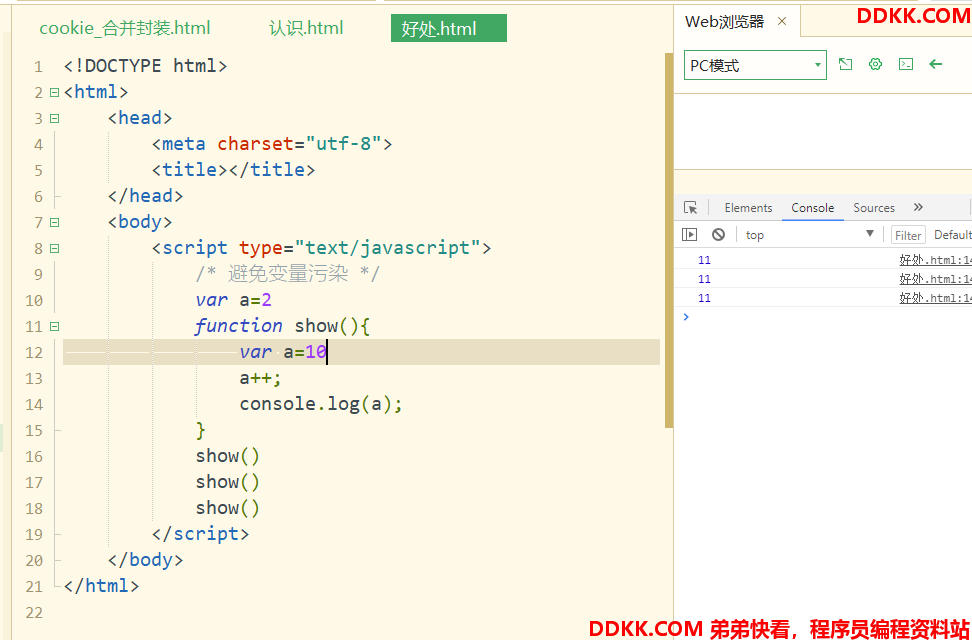The image size is (972, 640).
Task: Click the first show() call on line 16
Action: coord(228,456)
